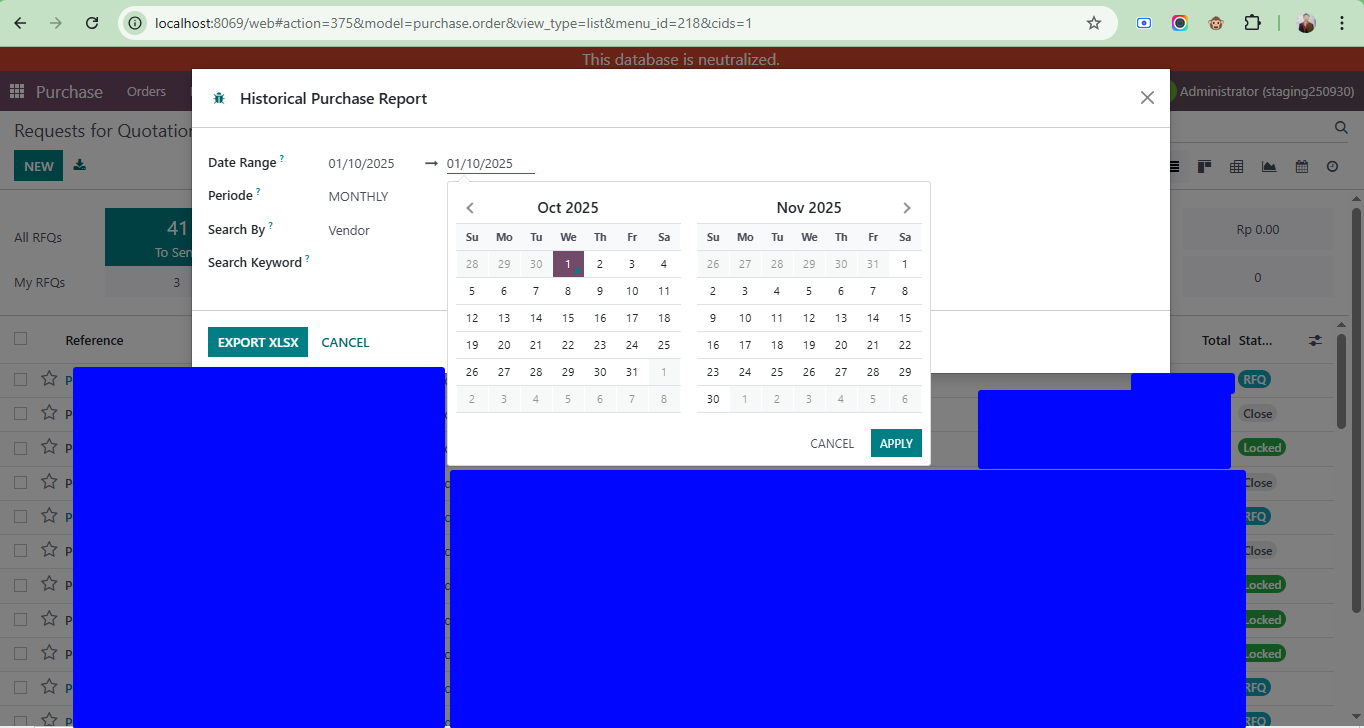Click the All RFQs label
The width and height of the screenshot is (1364, 728).
(38, 238)
